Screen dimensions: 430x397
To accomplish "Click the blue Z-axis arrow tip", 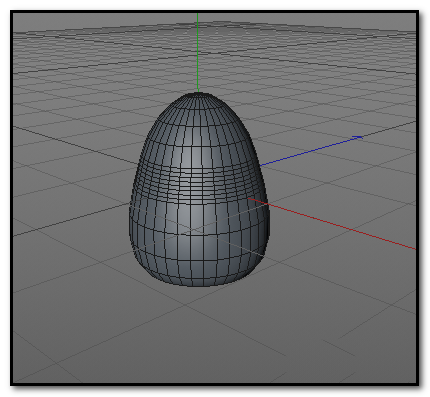I will point(358,137).
